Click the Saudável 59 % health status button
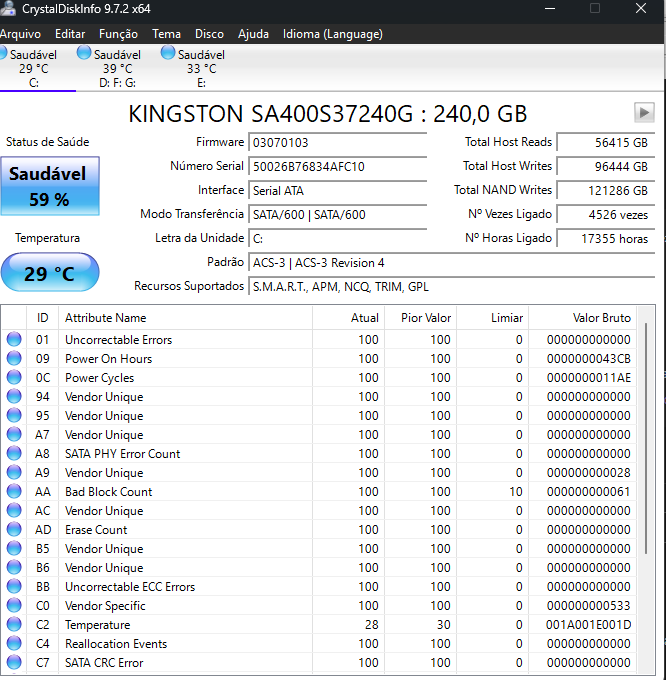The image size is (666, 680). coord(50,186)
